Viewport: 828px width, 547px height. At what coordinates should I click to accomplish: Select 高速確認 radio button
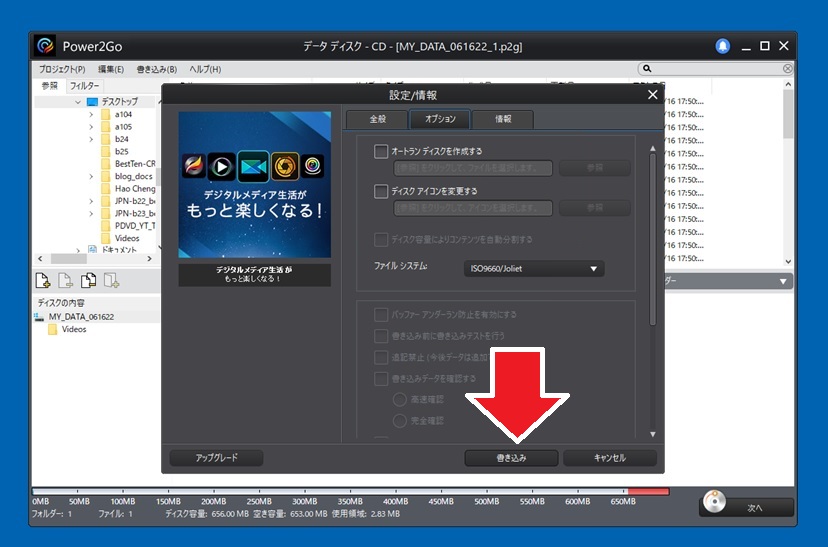click(400, 400)
